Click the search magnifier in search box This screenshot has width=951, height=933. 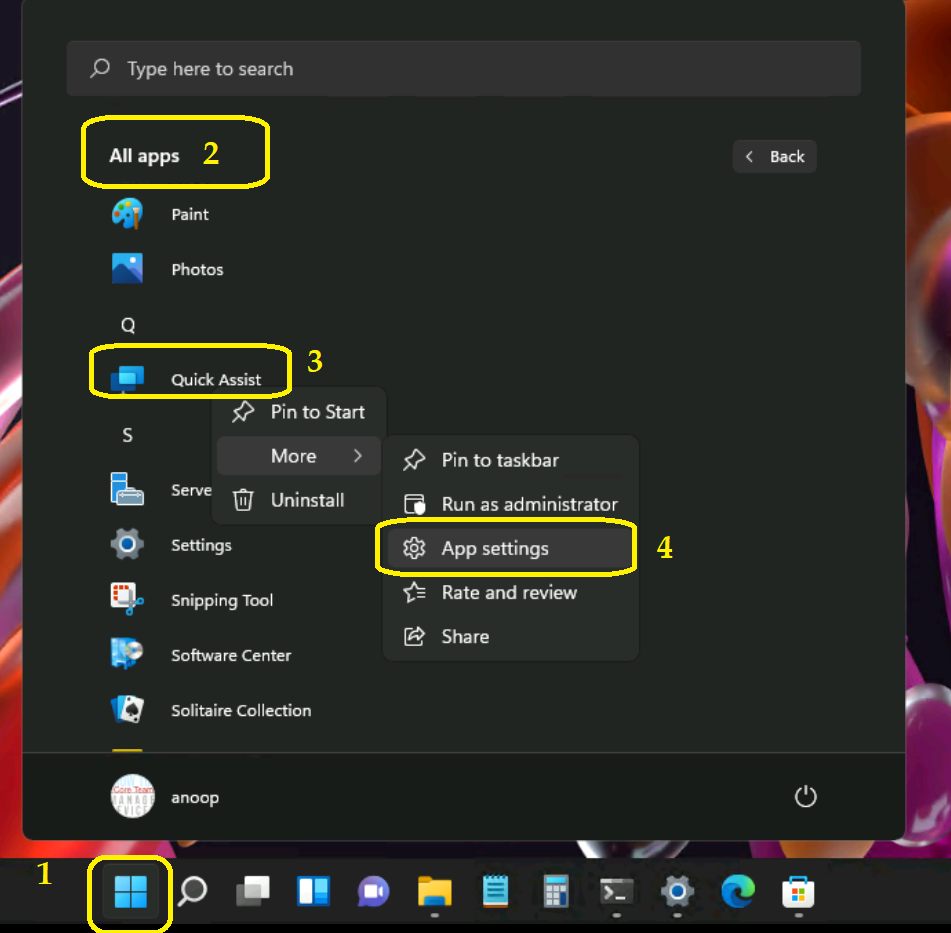pos(100,68)
